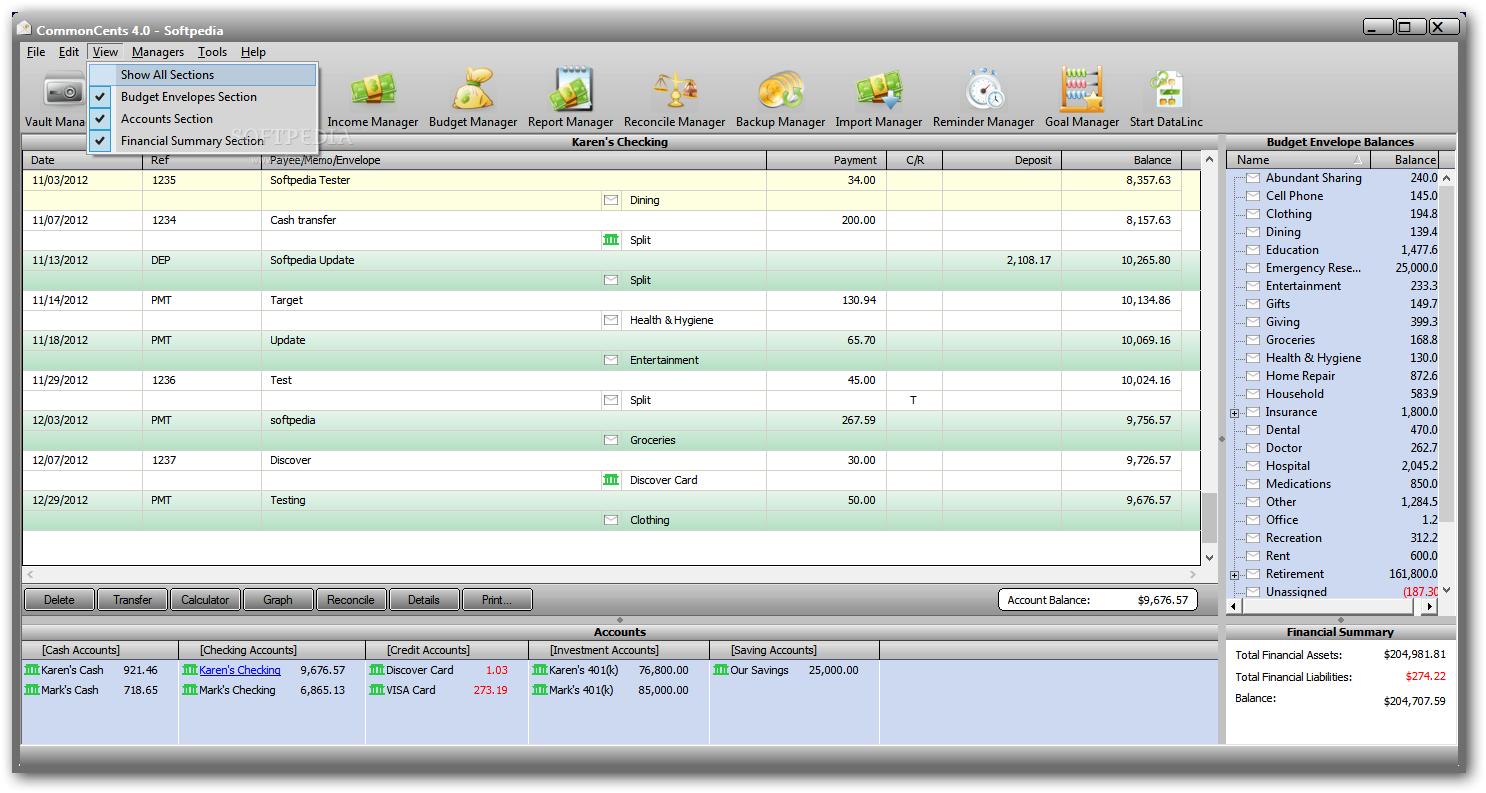
Task: Open the Calculator button
Action: (x=205, y=600)
